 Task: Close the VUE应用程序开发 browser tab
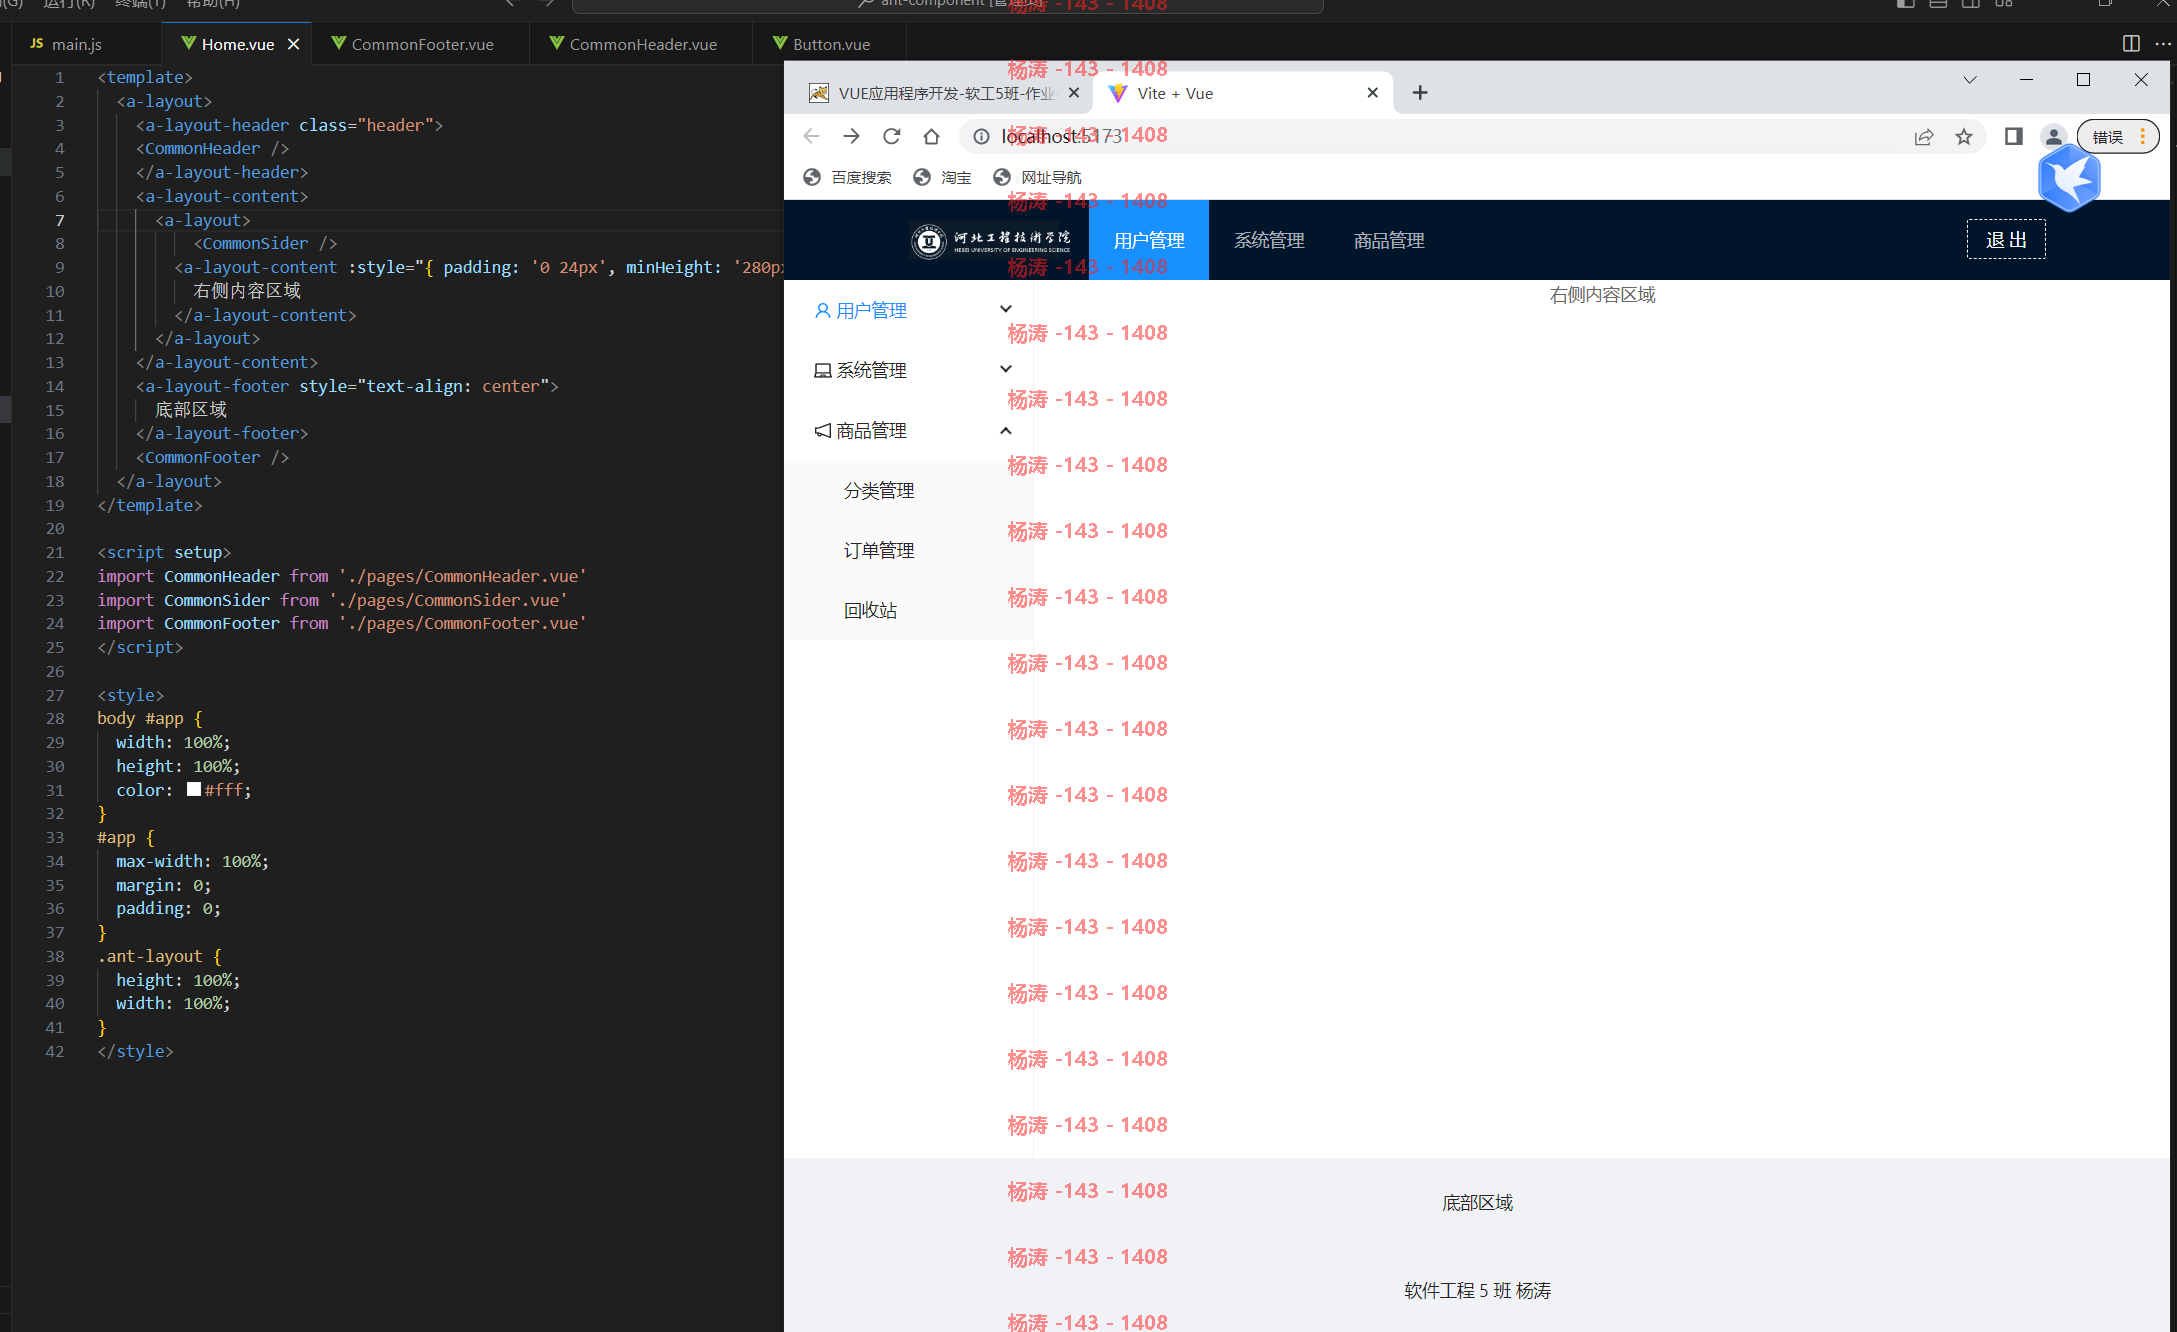coord(1074,93)
